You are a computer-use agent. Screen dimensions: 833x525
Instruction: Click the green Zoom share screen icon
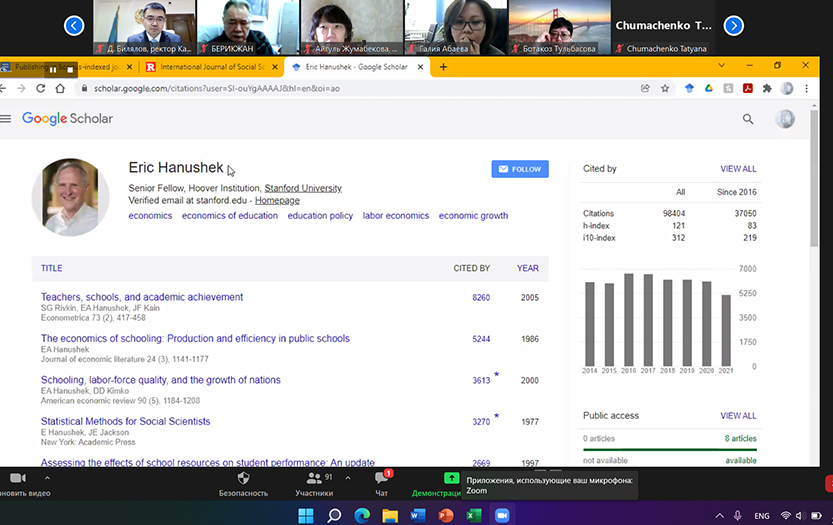pyautogui.click(x=451, y=479)
